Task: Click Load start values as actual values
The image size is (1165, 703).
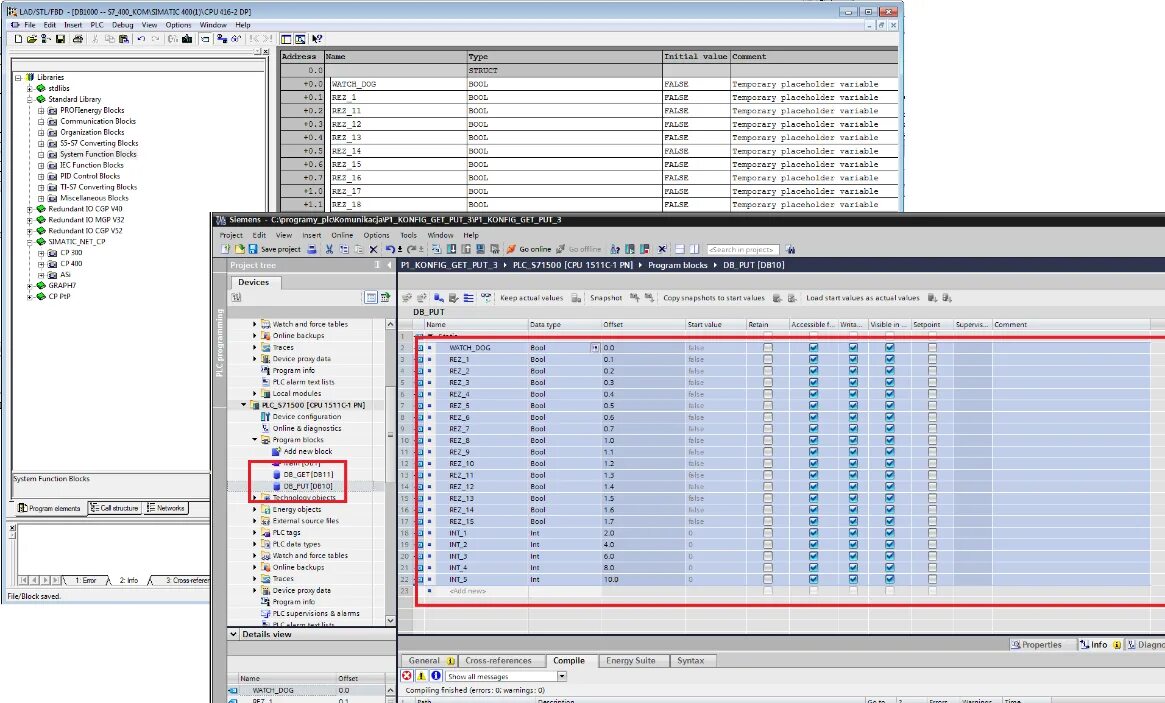Action: coord(863,297)
